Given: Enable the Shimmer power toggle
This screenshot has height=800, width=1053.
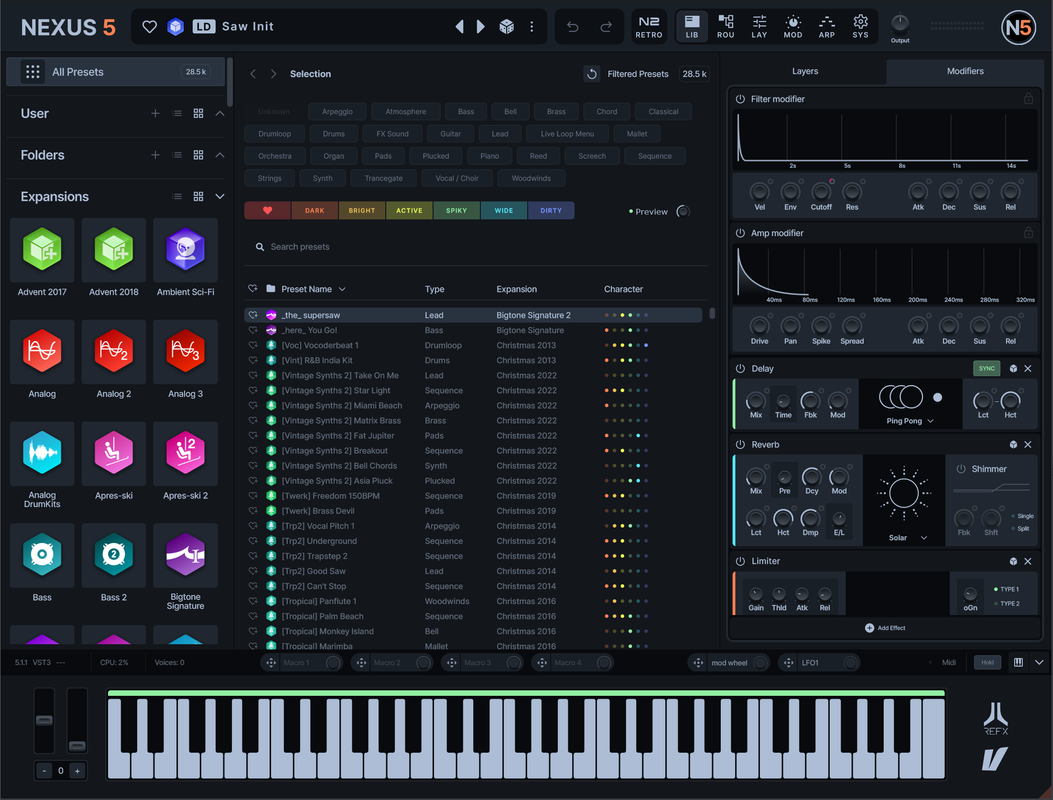Looking at the screenshot, I should (x=961, y=469).
